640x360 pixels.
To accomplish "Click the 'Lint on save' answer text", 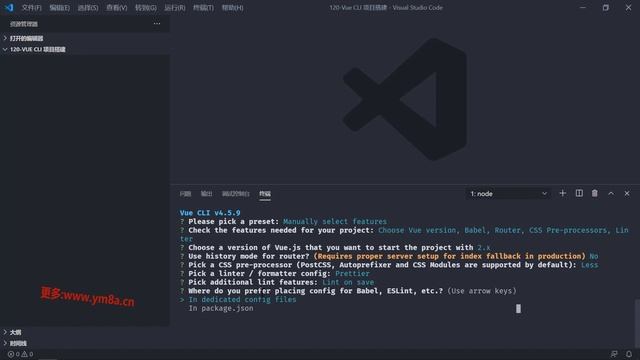I will [x=348, y=282].
